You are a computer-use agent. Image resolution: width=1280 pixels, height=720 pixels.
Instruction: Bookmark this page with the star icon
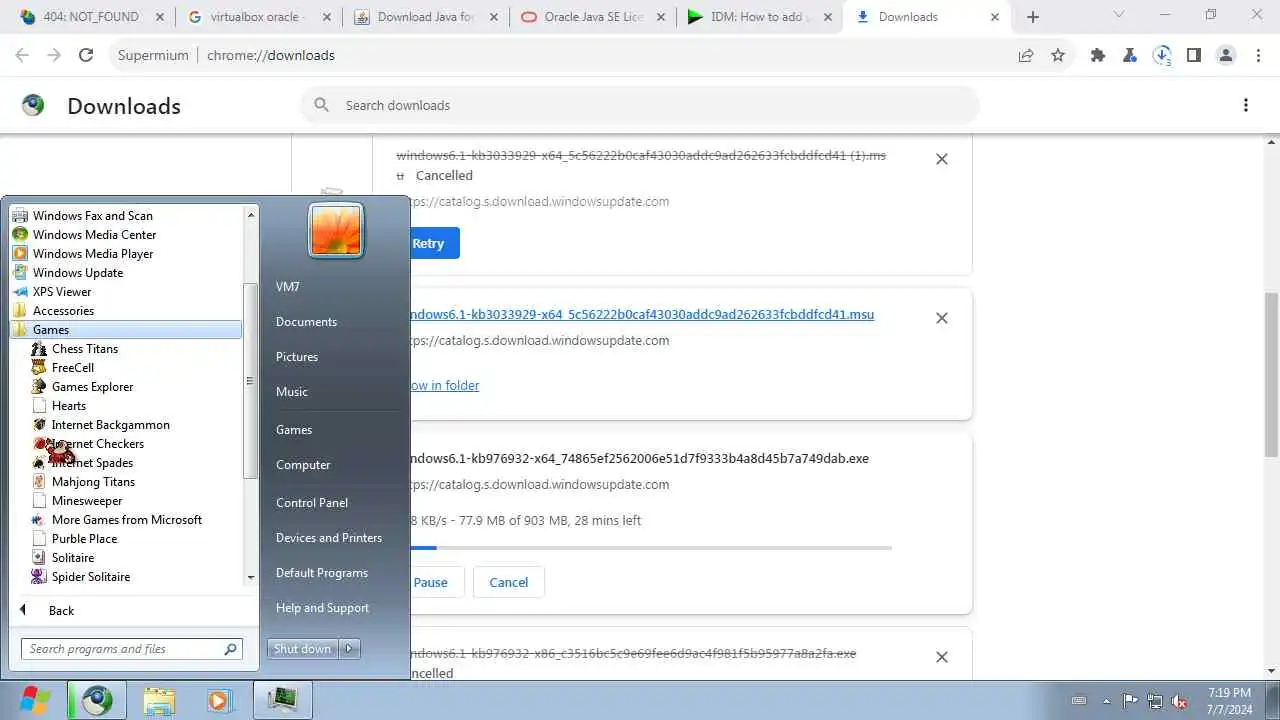tap(1058, 55)
